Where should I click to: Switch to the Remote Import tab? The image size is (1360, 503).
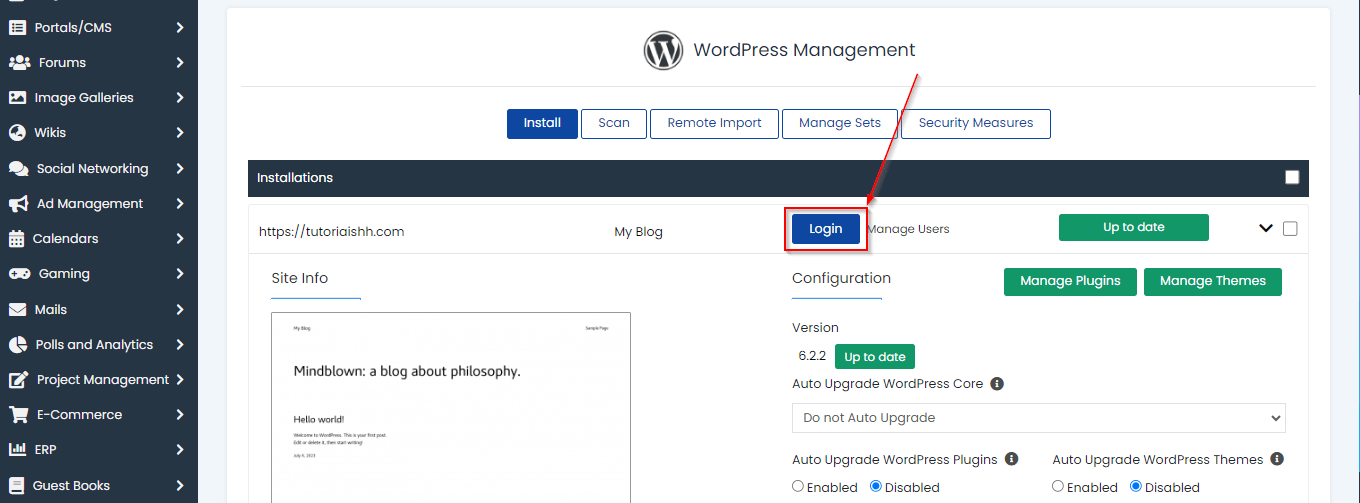tap(714, 124)
